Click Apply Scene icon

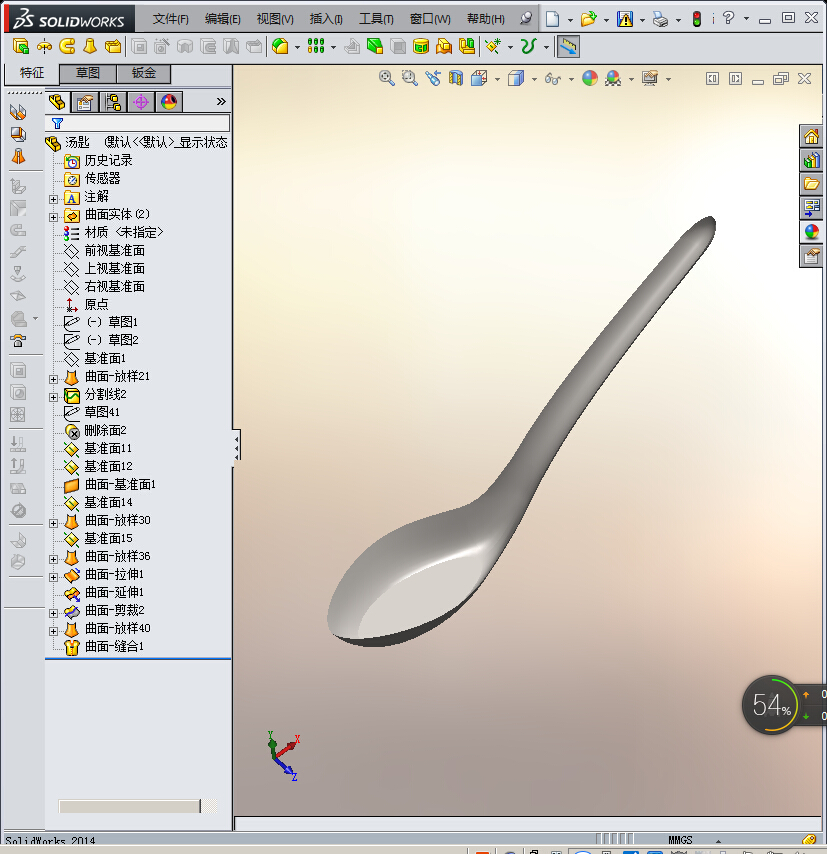pyautogui.click(x=613, y=78)
